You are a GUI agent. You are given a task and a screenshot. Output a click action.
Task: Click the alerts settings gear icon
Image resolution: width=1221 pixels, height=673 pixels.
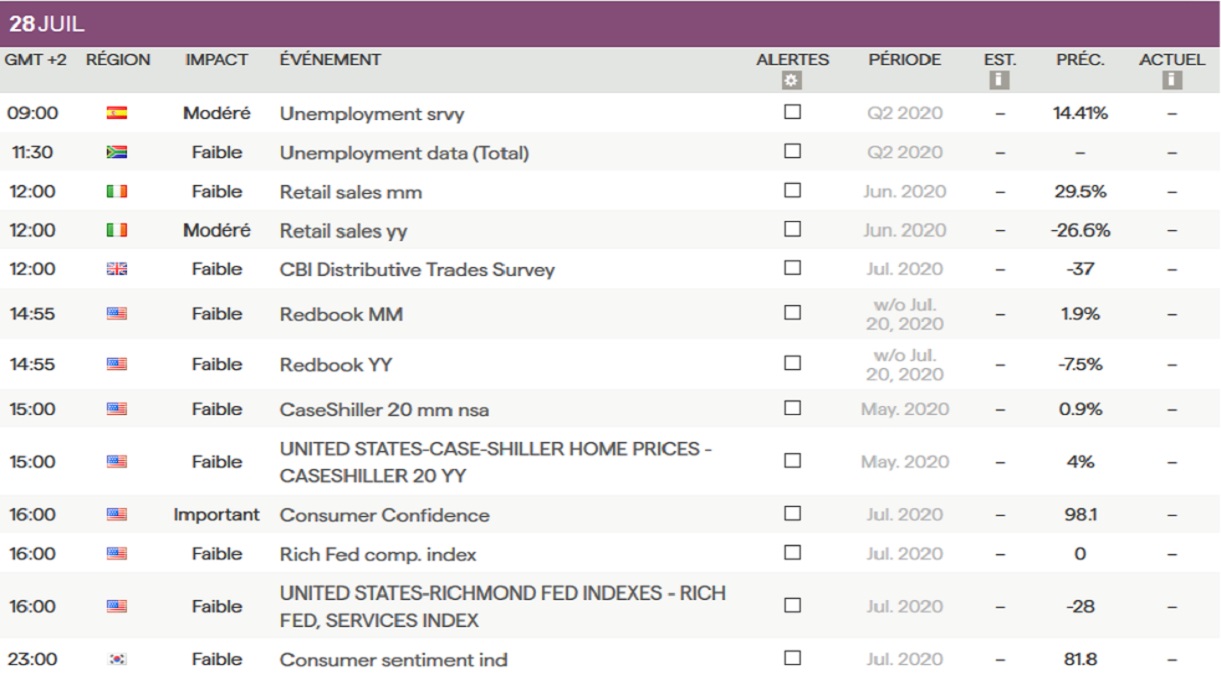(x=792, y=81)
